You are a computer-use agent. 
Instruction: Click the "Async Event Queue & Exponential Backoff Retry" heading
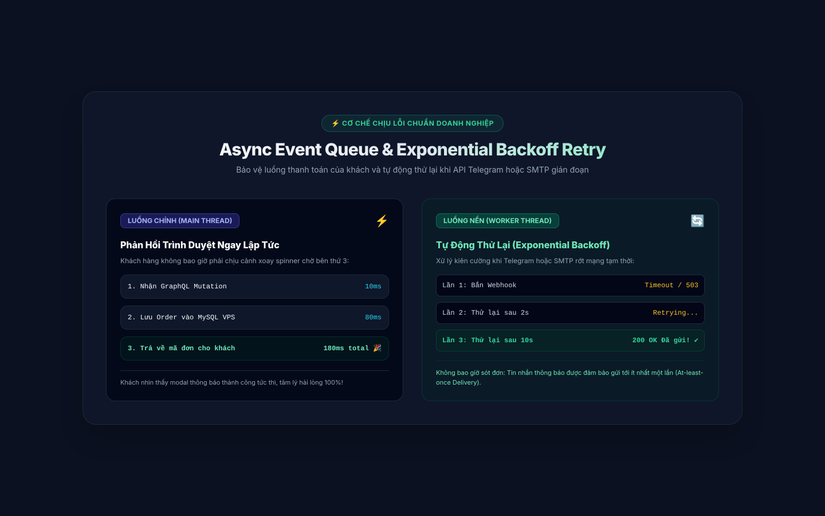[x=412, y=149]
